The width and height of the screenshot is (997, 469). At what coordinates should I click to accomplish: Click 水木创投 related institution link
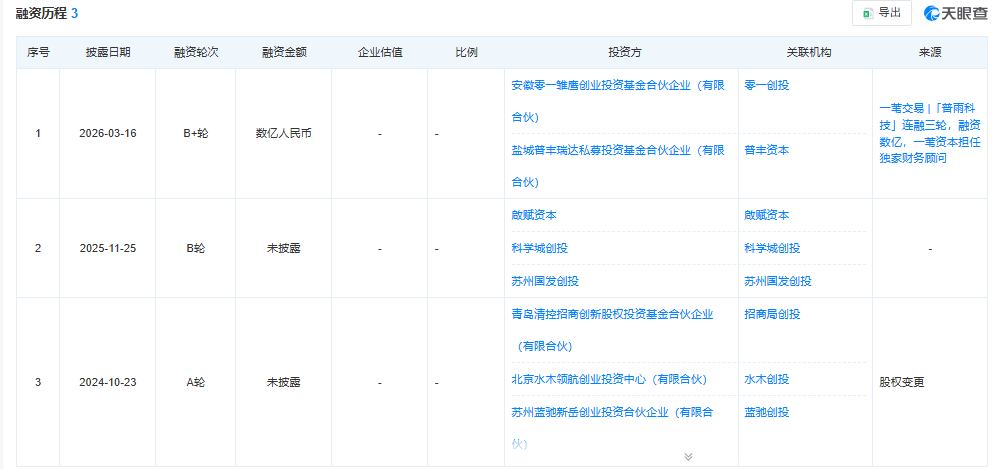pos(766,379)
